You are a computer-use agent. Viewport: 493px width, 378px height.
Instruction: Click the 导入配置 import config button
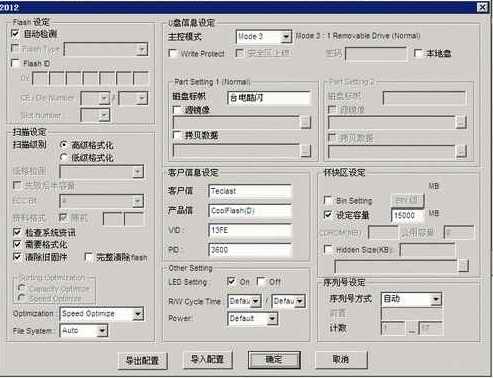pyautogui.click(x=207, y=359)
